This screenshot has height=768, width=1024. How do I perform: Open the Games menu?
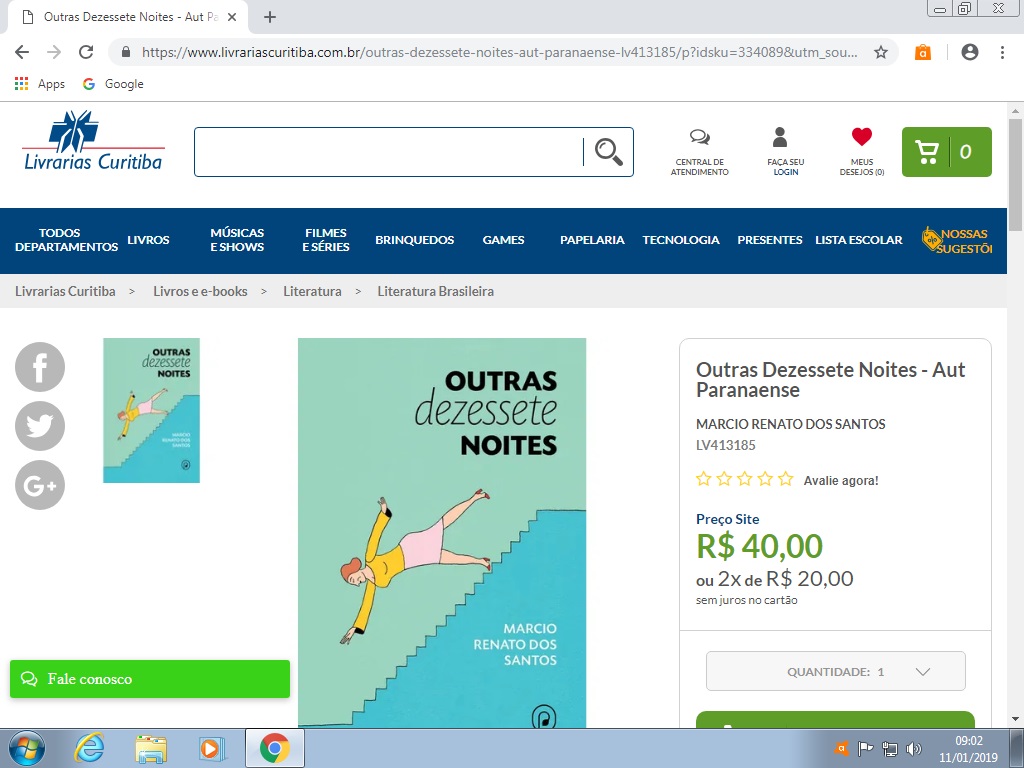coord(504,240)
